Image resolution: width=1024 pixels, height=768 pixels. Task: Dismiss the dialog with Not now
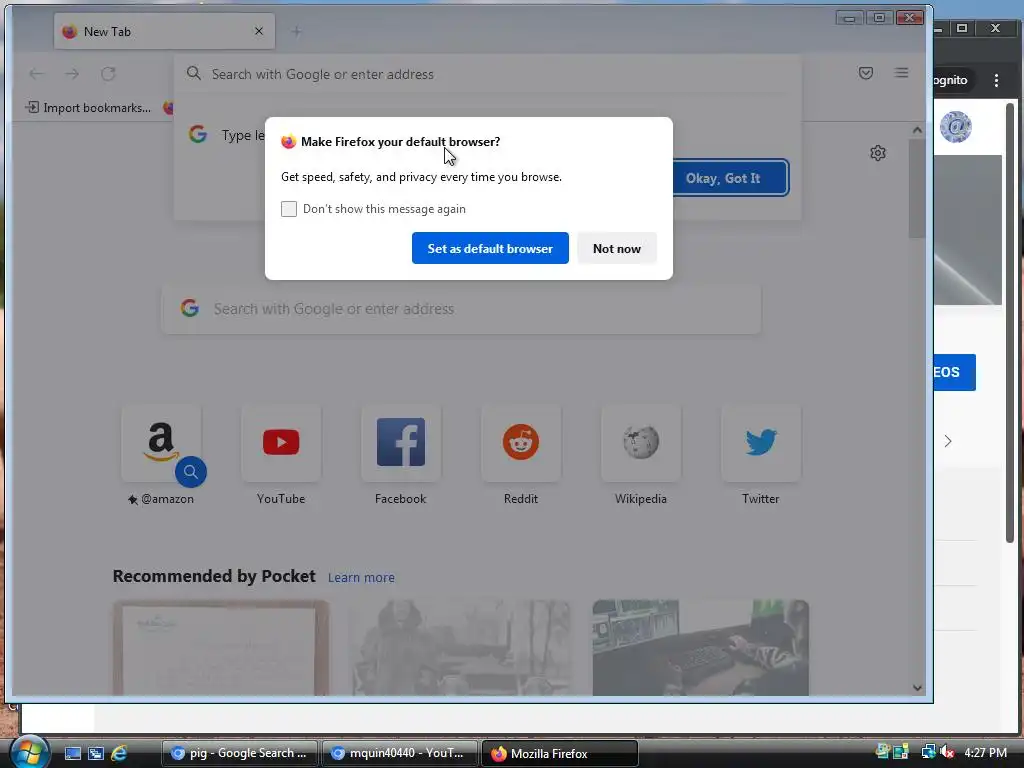click(x=616, y=248)
